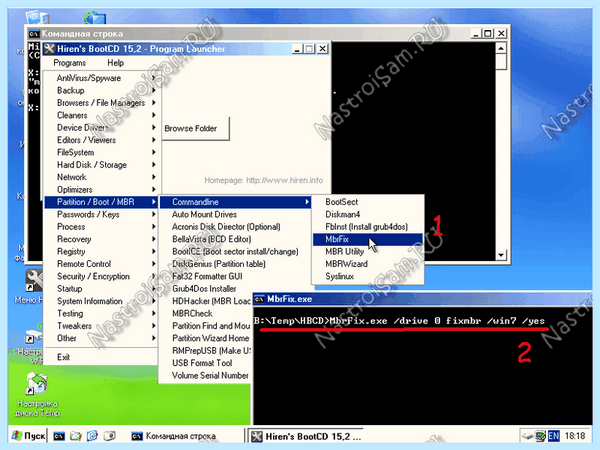Viewport: 600px width, 450px height.
Task: Open FileSystem category
Action: (101, 152)
